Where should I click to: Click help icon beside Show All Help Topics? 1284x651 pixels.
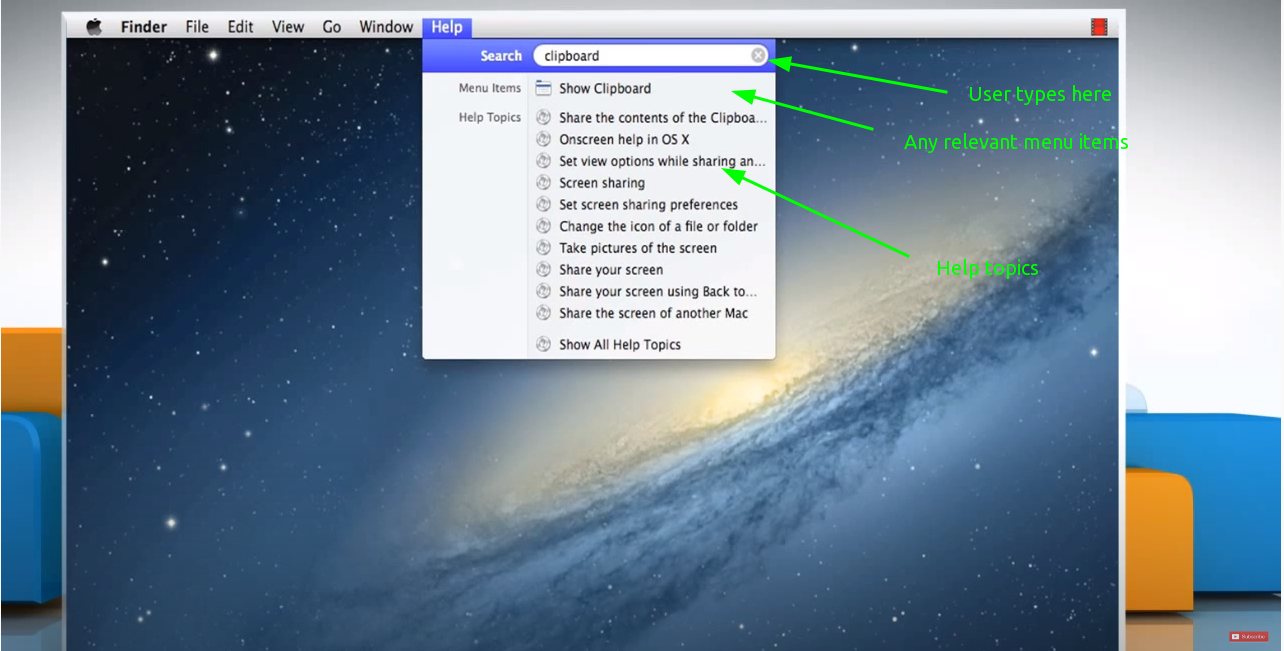(x=544, y=343)
